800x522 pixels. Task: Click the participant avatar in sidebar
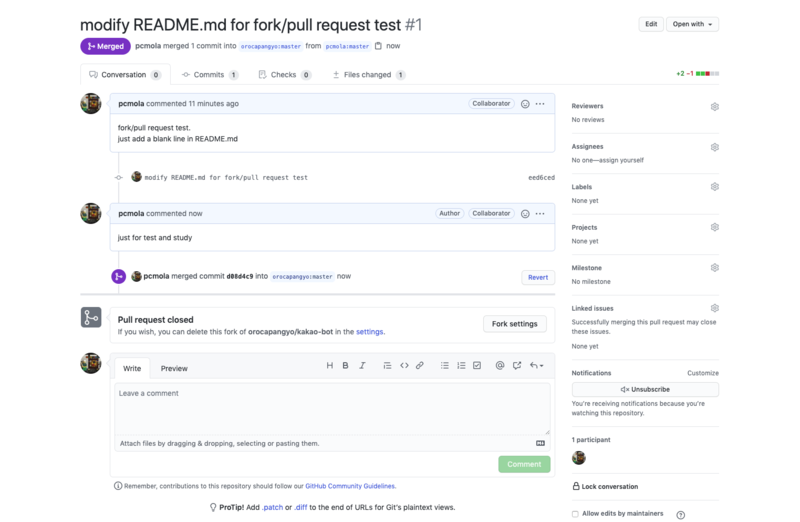(579, 458)
